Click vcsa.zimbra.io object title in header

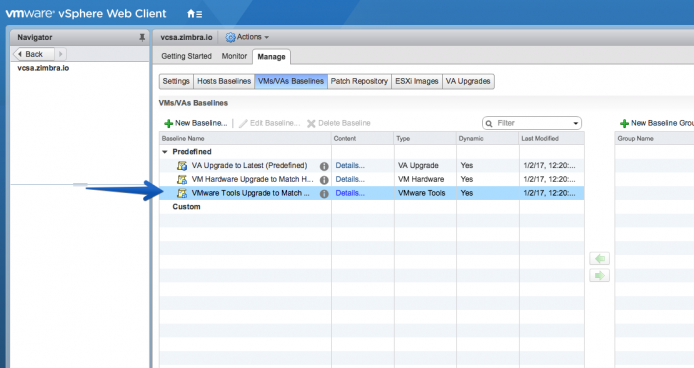[186, 38]
